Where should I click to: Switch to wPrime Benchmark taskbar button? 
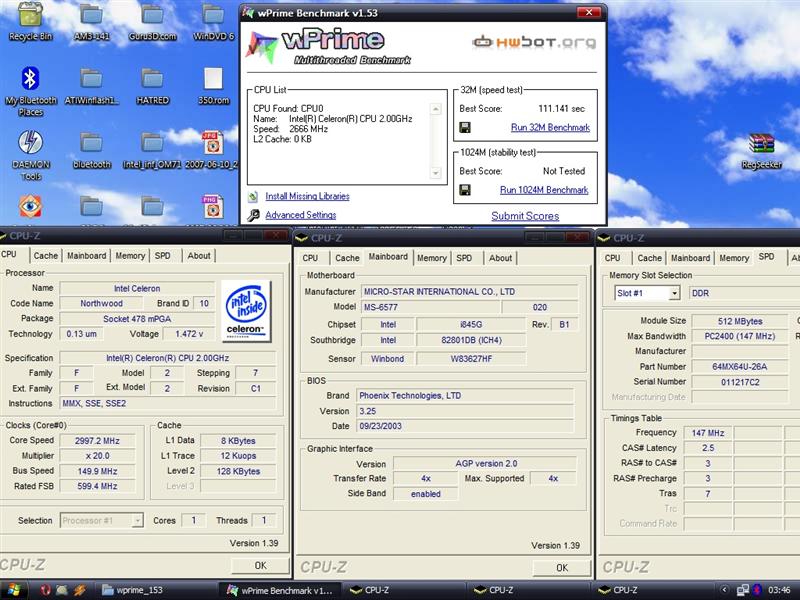pyautogui.click(x=281, y=590)
